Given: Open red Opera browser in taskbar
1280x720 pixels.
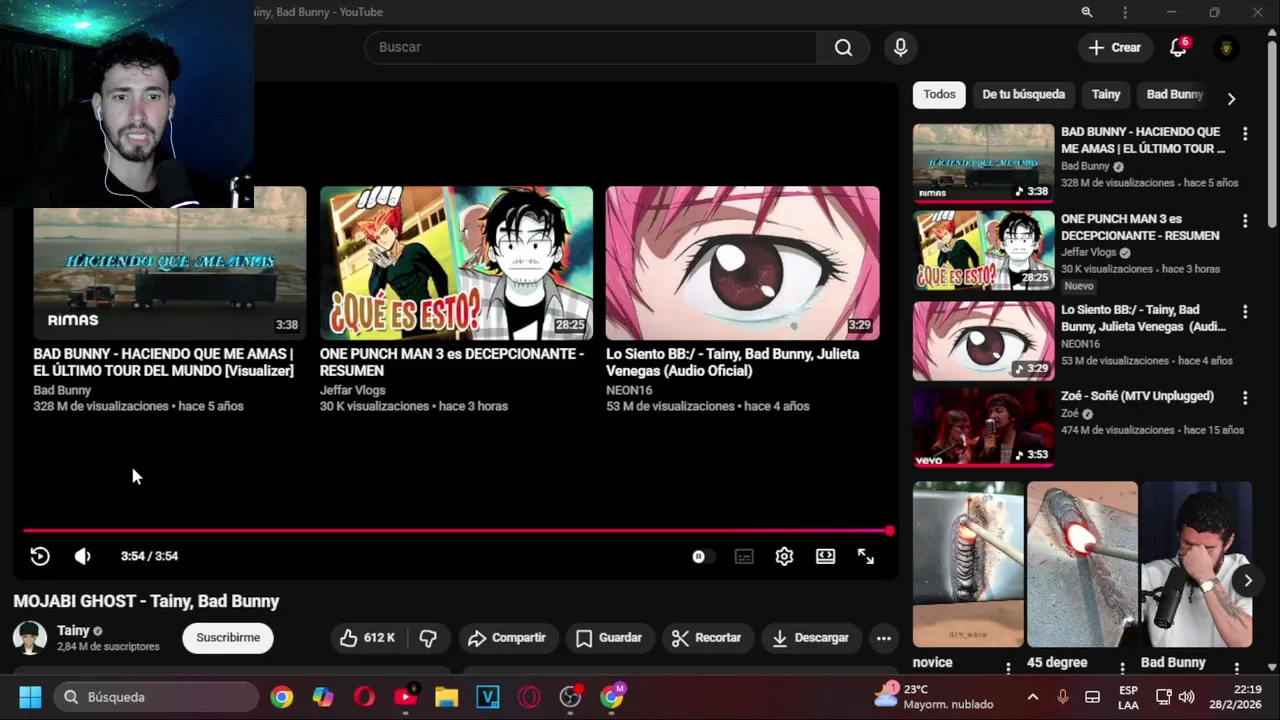Looking at the screenshot, I should [364, 697].
